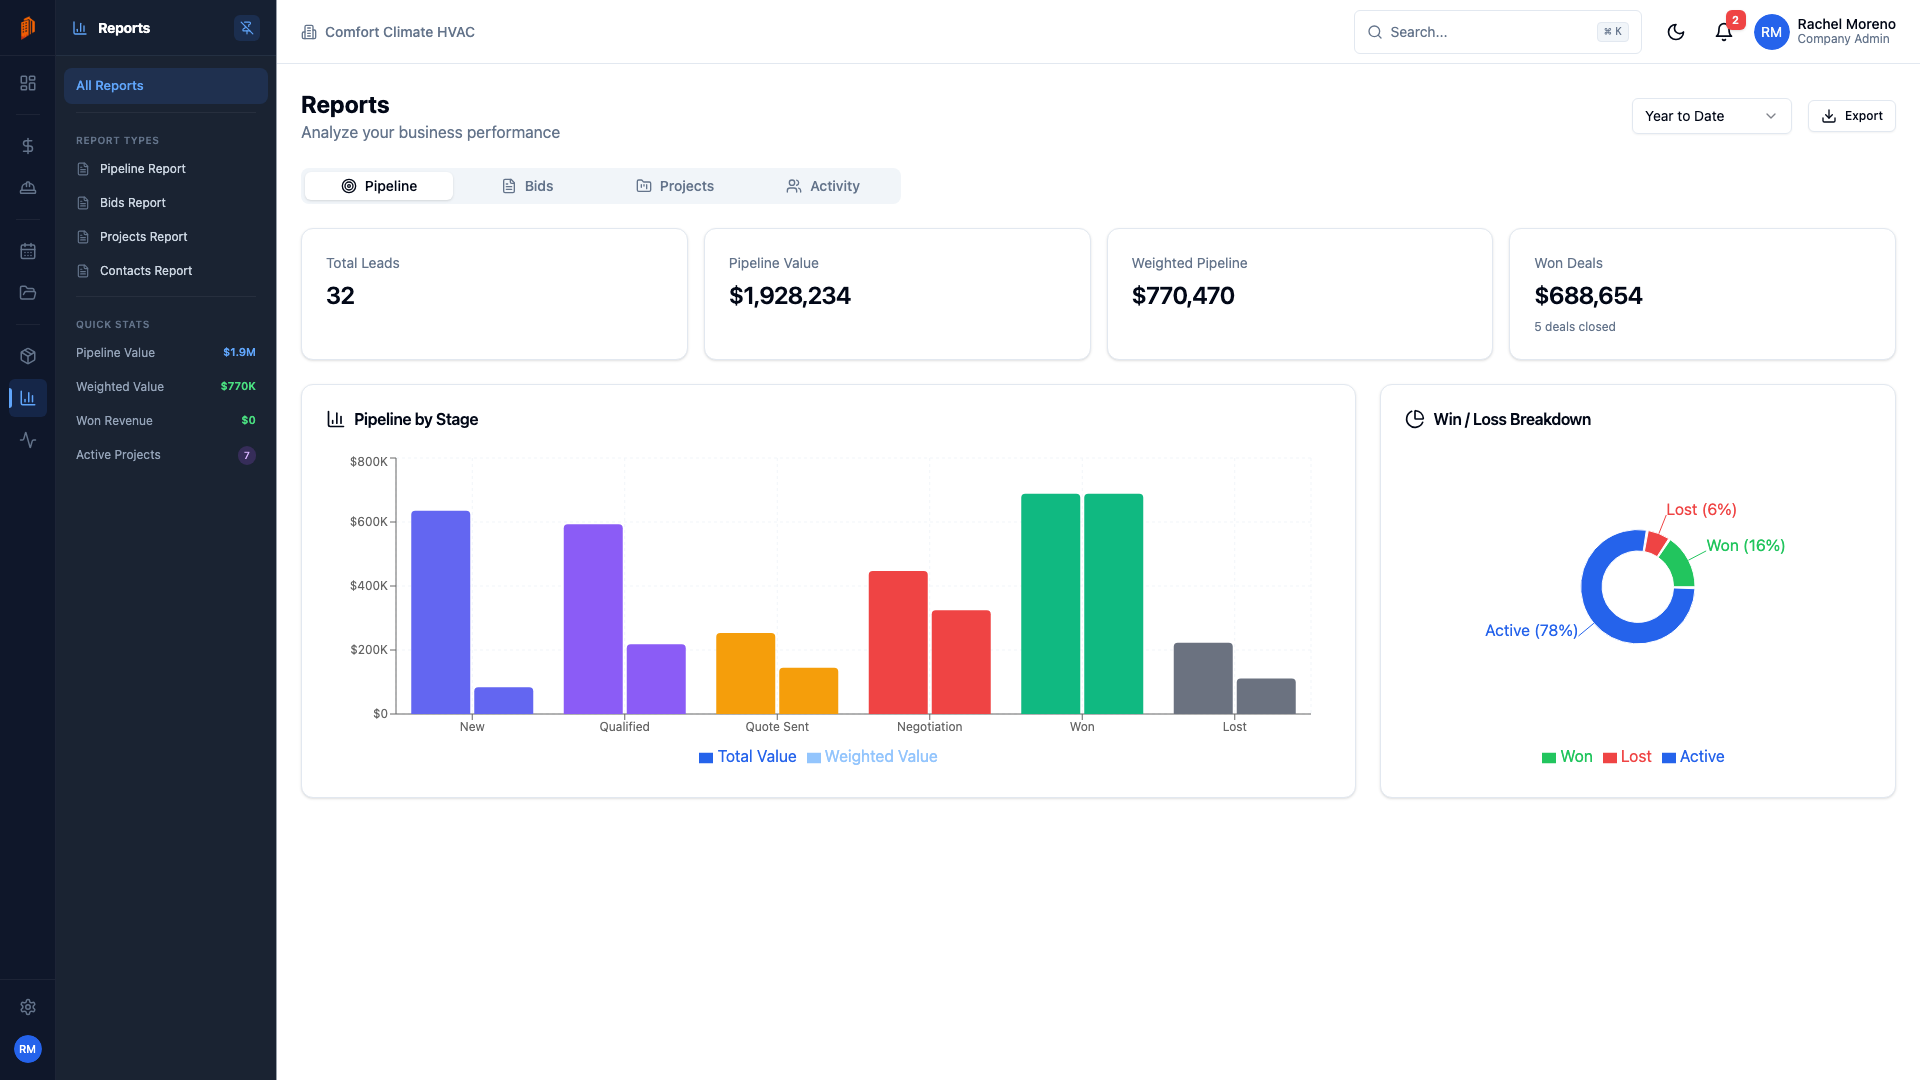Screen dimensions: 1920x1080
Task: Open the Year to Date period dropdown
Action: pos(1710,116)
